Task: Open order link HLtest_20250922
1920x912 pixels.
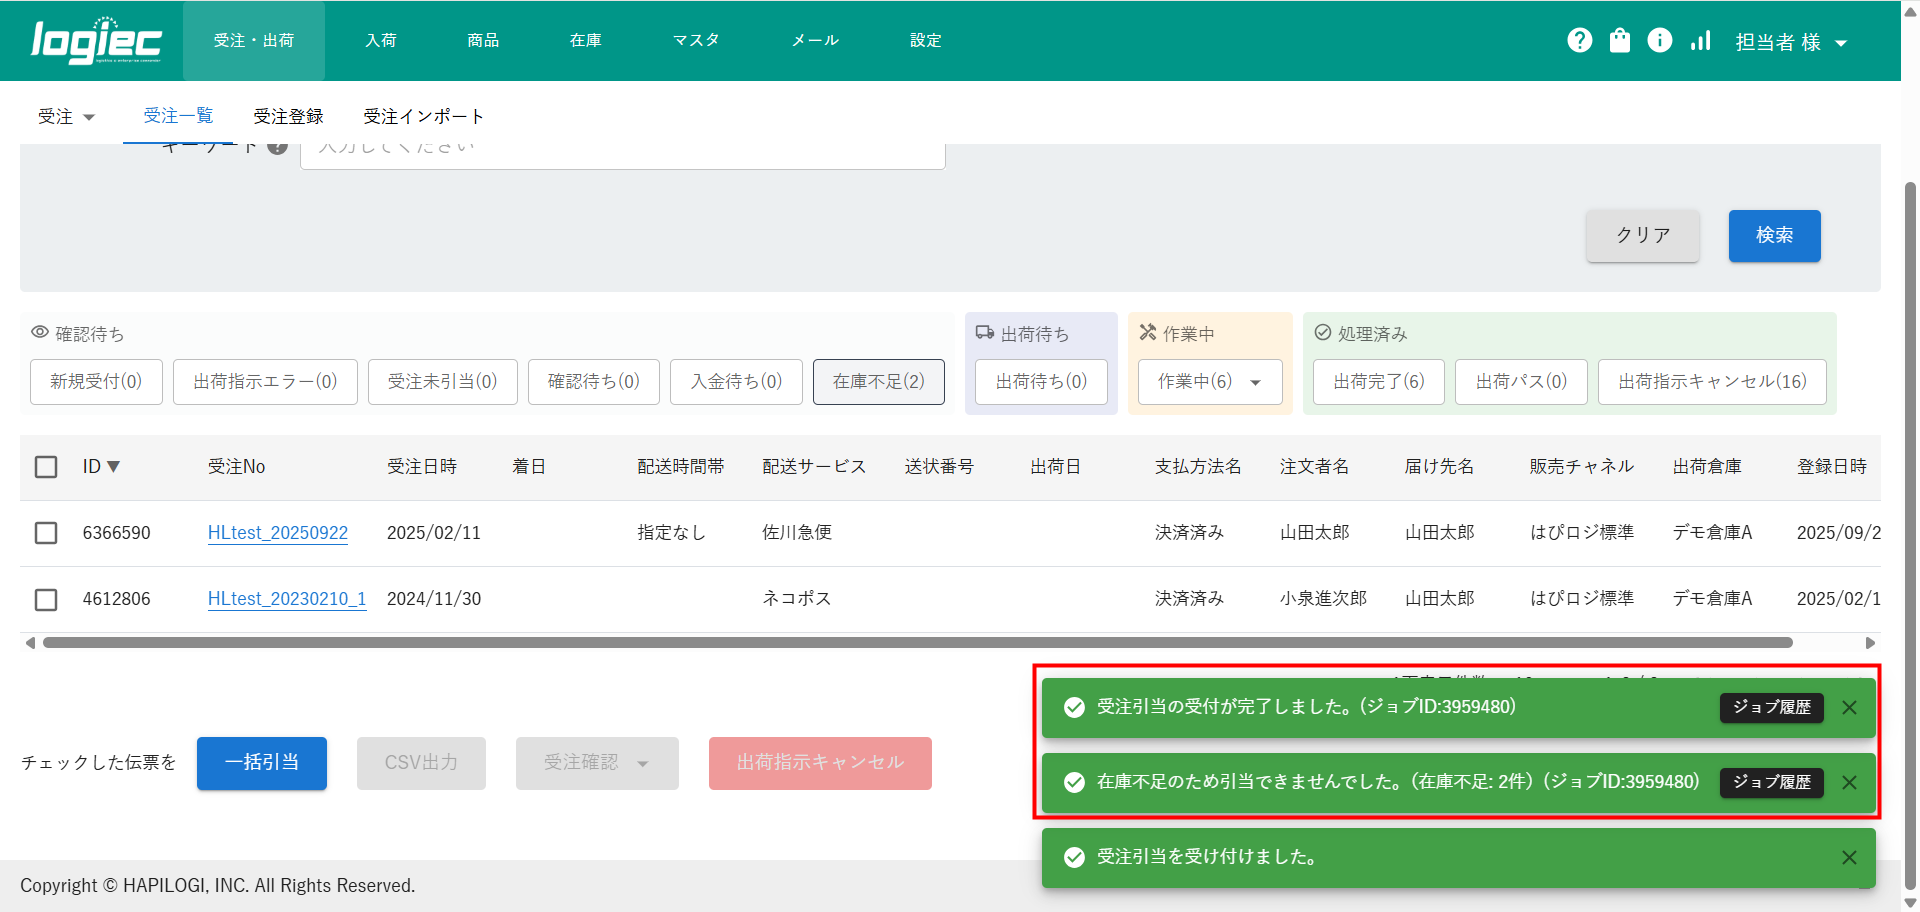Action: click(277, 533)
